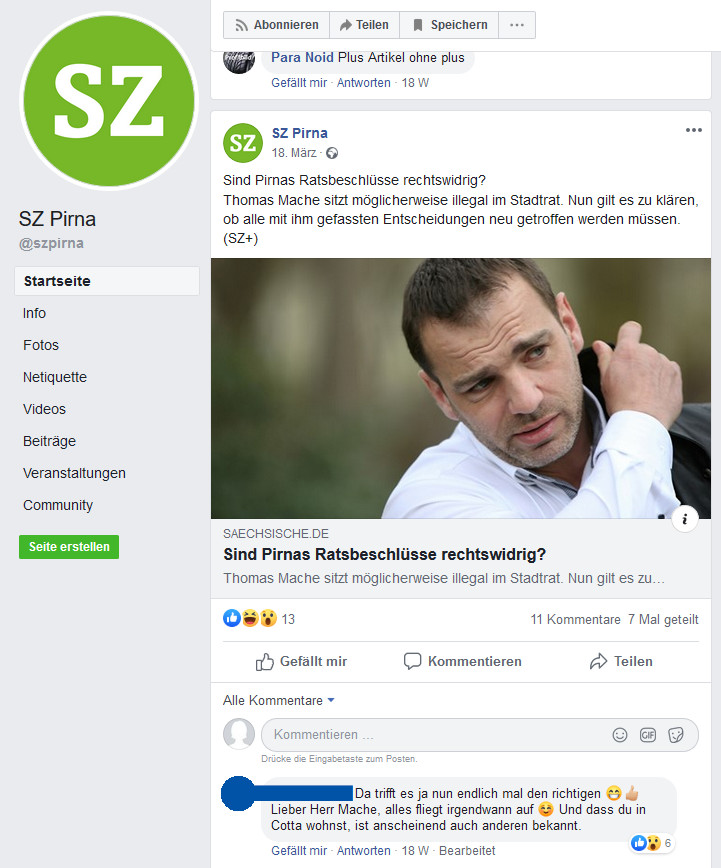Insert an emoji into the comment field
The height and width of the screenshot is (868, 721).
620,735
